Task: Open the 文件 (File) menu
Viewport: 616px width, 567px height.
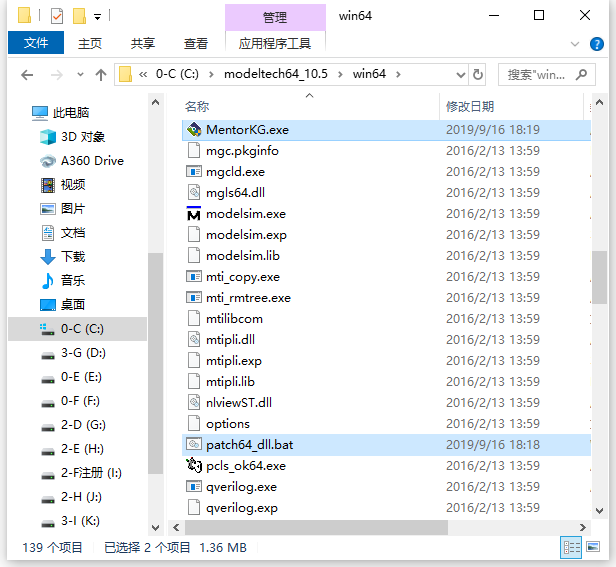Action: (x=36, y=42)
